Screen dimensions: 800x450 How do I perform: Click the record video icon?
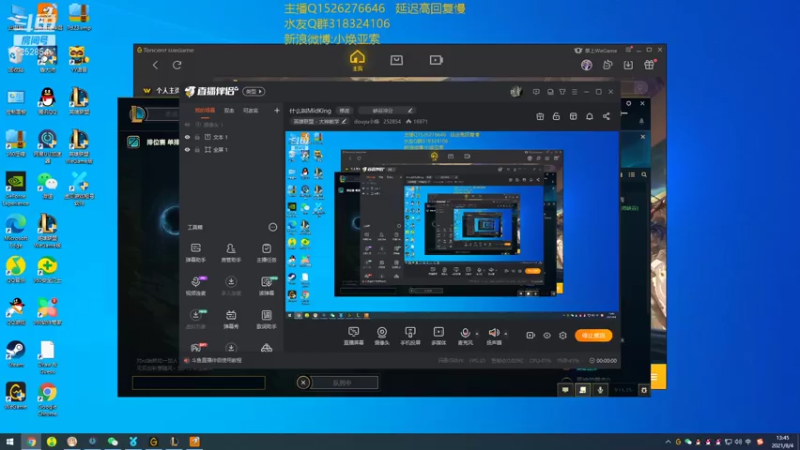[531, 336]
